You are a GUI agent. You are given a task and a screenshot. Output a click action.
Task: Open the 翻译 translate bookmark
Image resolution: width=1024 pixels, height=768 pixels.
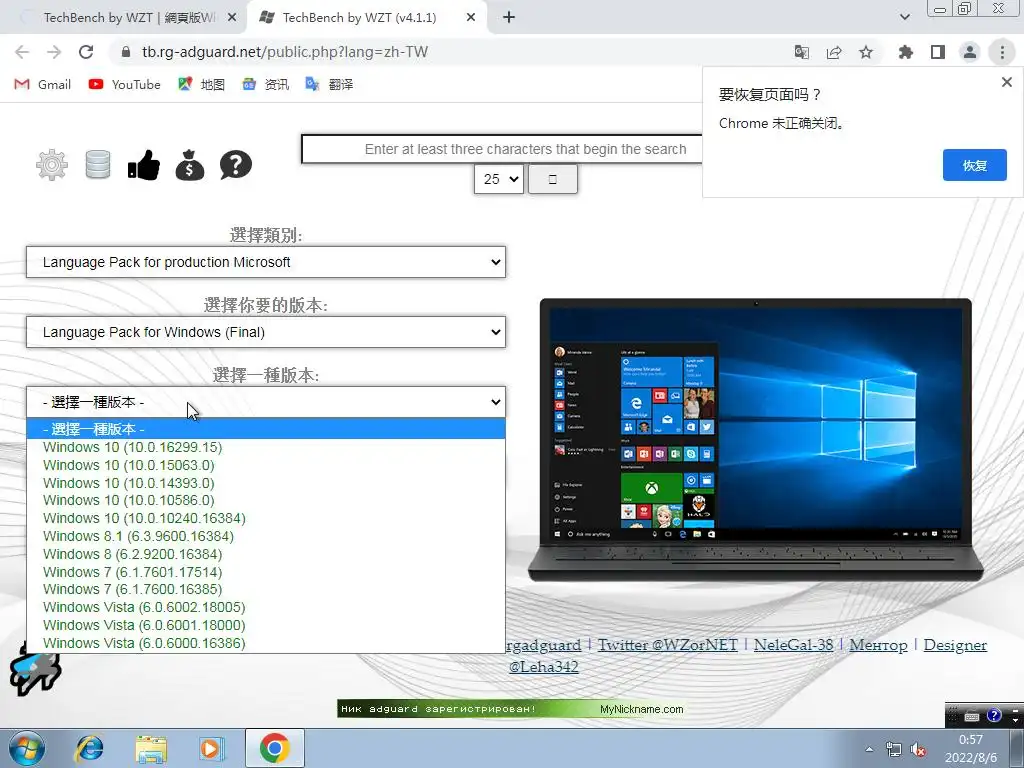[x=330, y=84]
